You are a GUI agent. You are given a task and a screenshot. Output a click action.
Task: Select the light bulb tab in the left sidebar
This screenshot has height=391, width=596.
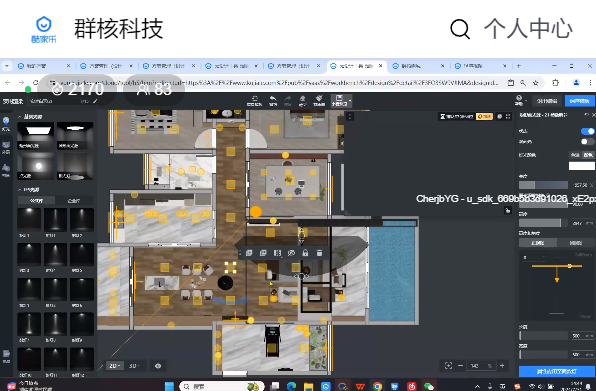tap(6, 124)
